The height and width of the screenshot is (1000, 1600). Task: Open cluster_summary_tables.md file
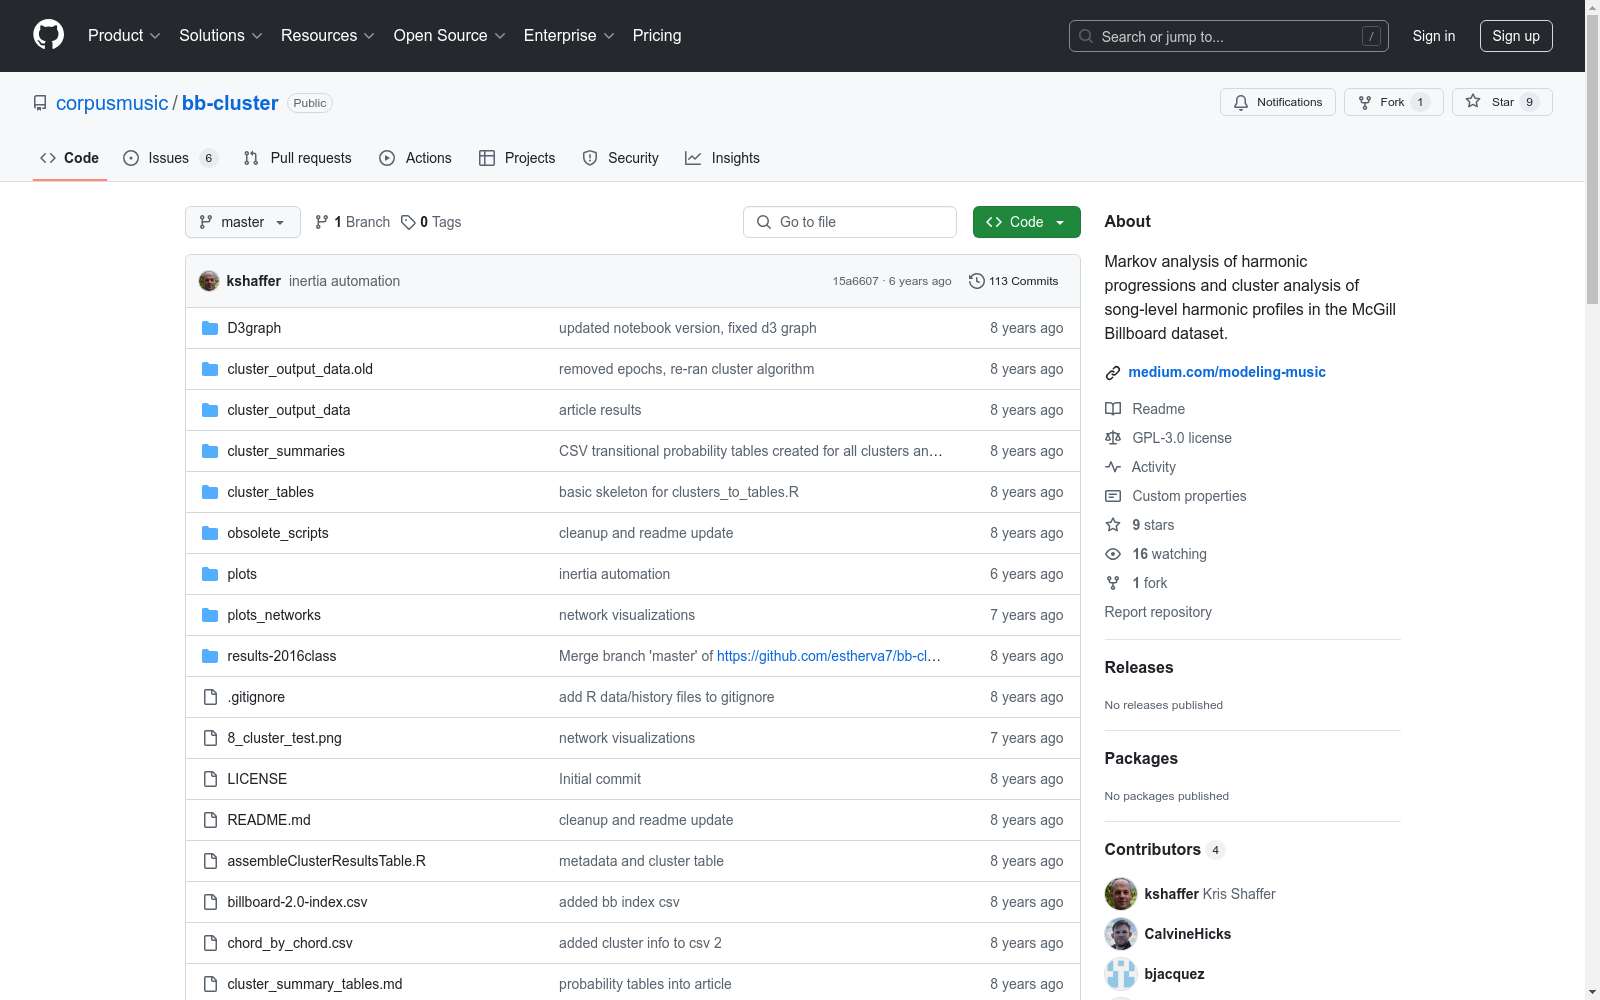click(x=315, y=984)
